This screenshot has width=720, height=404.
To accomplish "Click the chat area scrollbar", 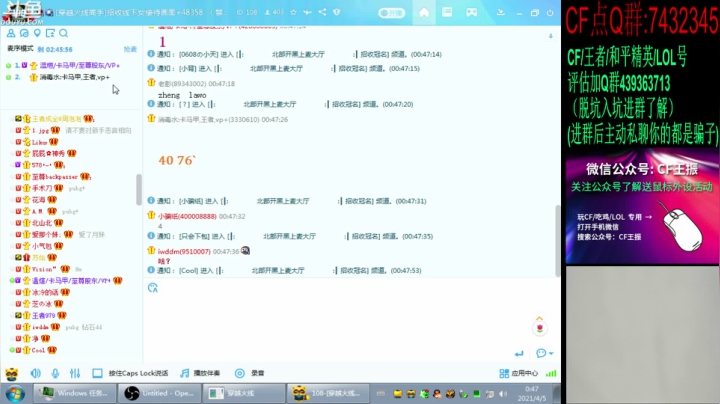I will [557, 241].
